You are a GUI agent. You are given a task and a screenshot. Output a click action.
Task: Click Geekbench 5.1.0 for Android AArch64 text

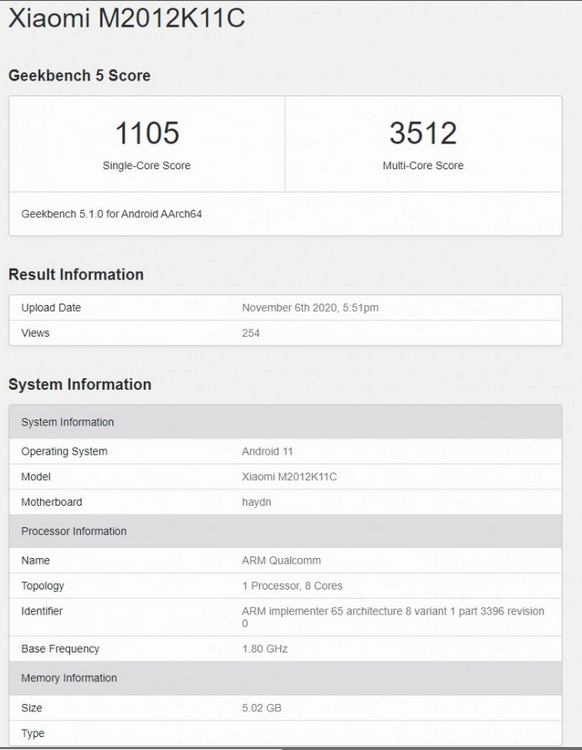point(111,214)
